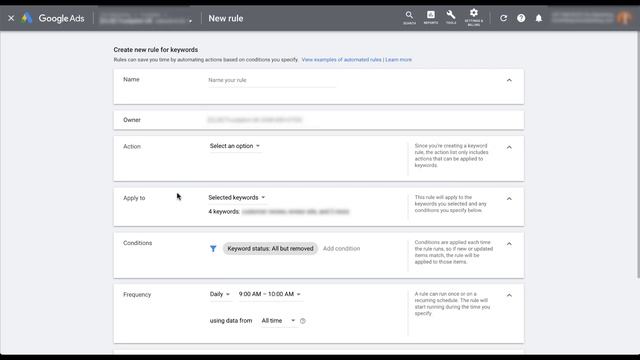The width and height of the screenshot is (640, 360).
Task: Collapse the Conditions section chevron
Action: click(509, 244)
